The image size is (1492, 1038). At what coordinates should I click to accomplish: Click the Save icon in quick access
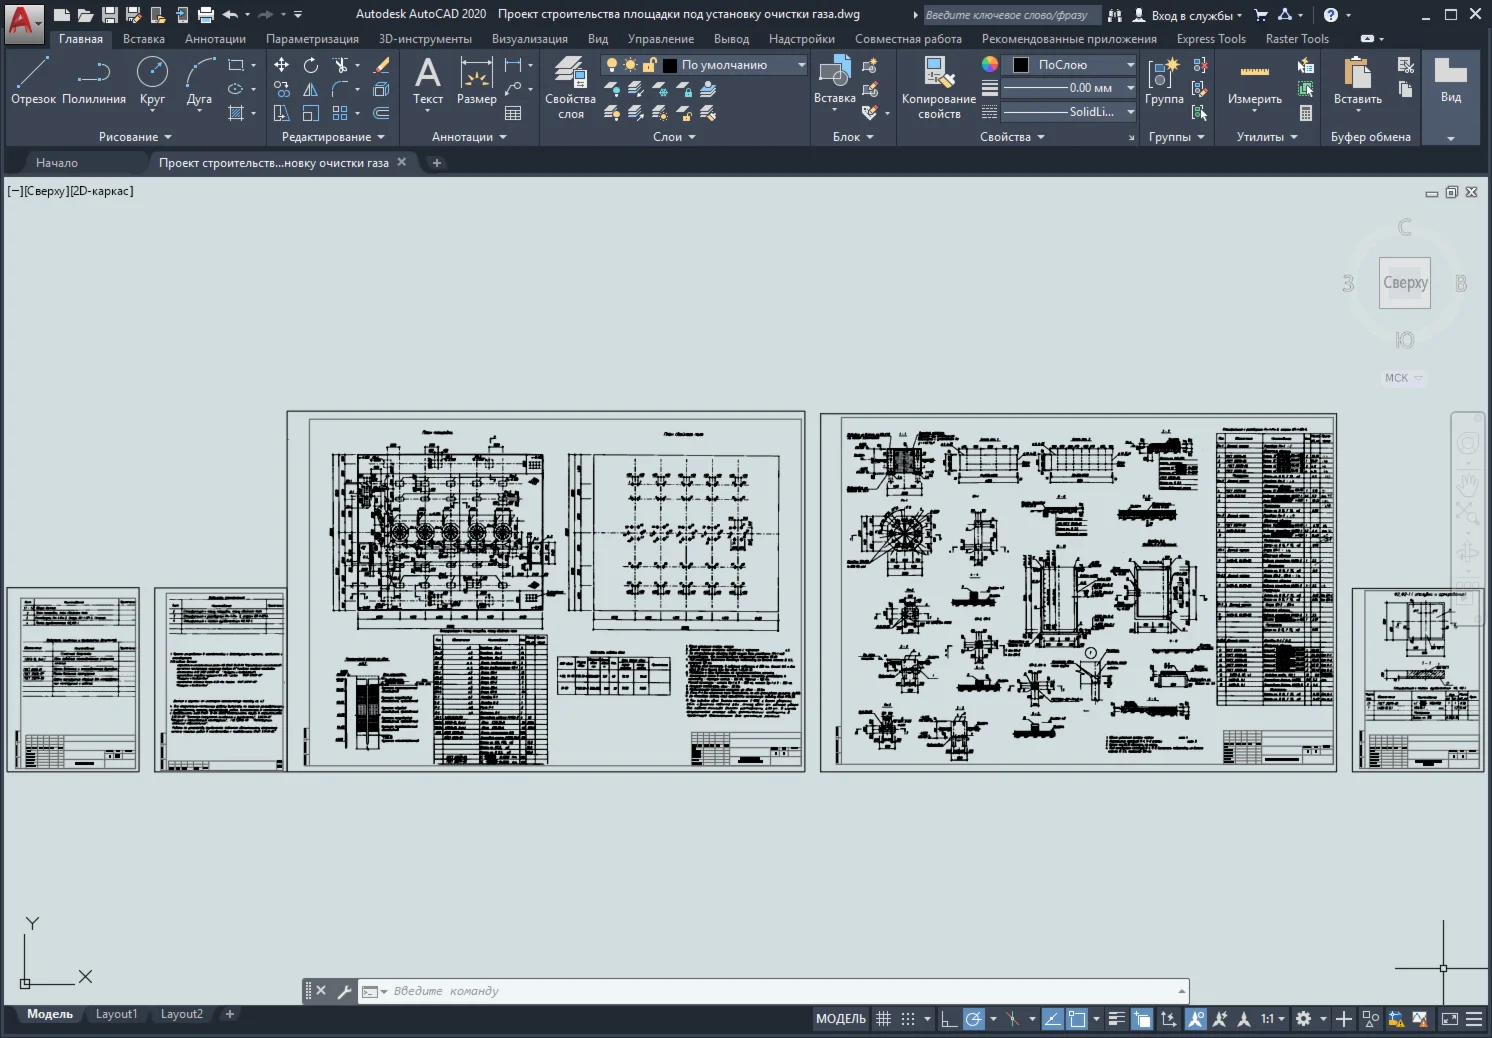coord(110,14)
